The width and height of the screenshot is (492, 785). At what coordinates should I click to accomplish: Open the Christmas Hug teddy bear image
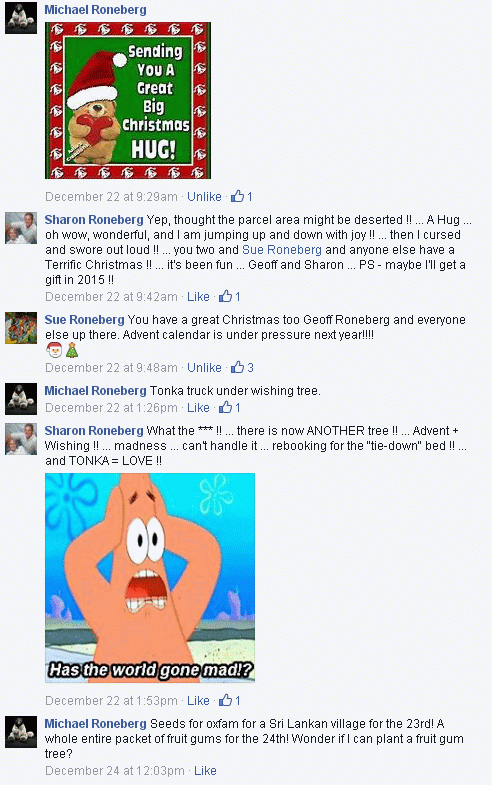coord(128,100)
